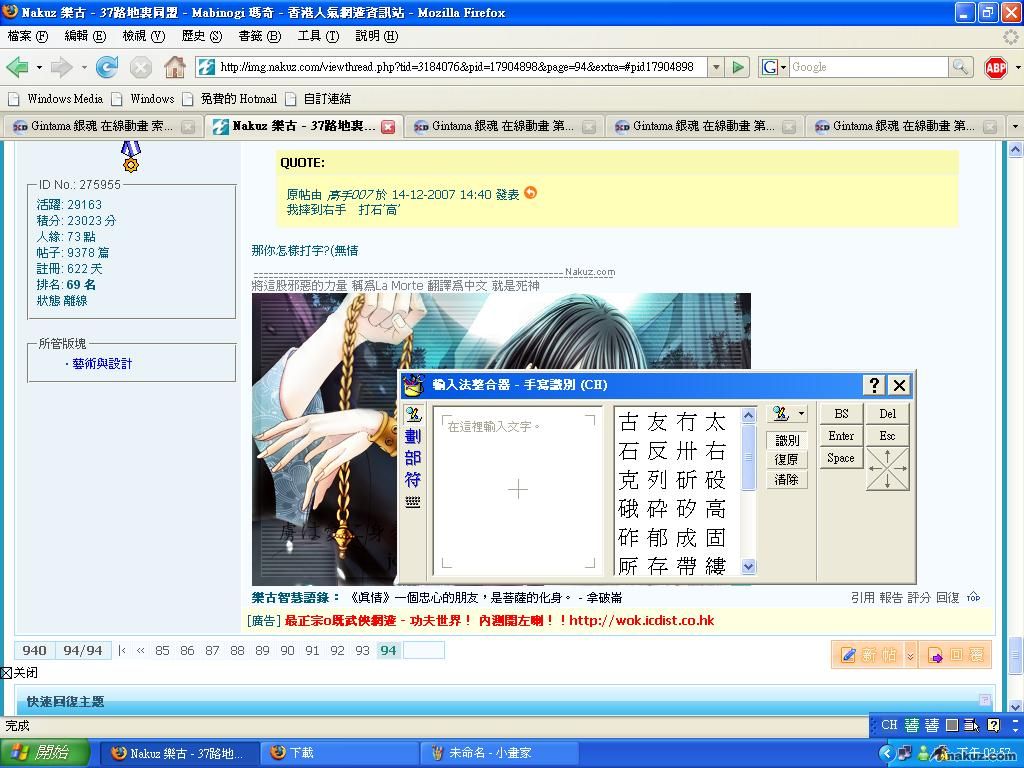The width and height of the screenshot is (1024, 768).
Task: Click the search magnifier icon
Action: [960, 67]
